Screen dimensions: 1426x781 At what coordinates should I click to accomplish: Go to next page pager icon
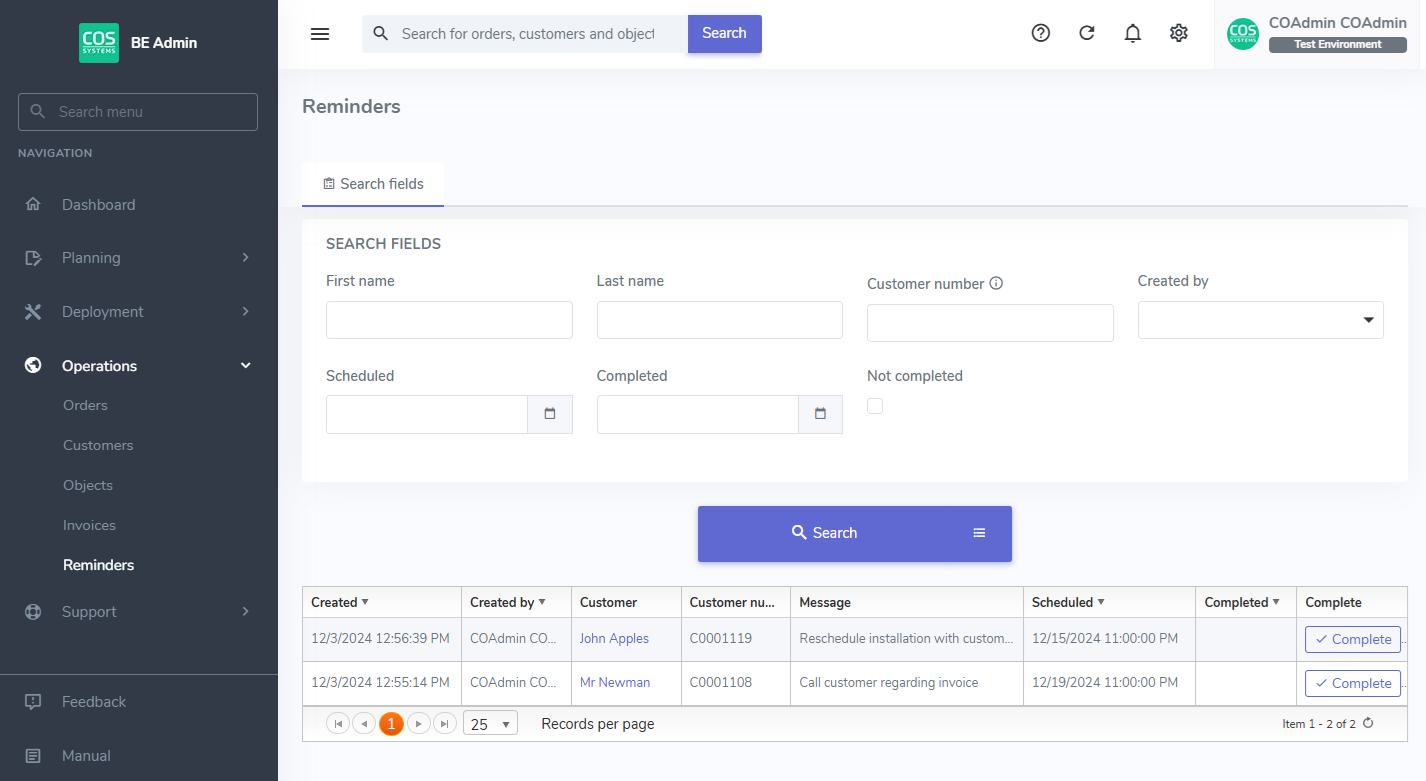[x=419, y=724]
